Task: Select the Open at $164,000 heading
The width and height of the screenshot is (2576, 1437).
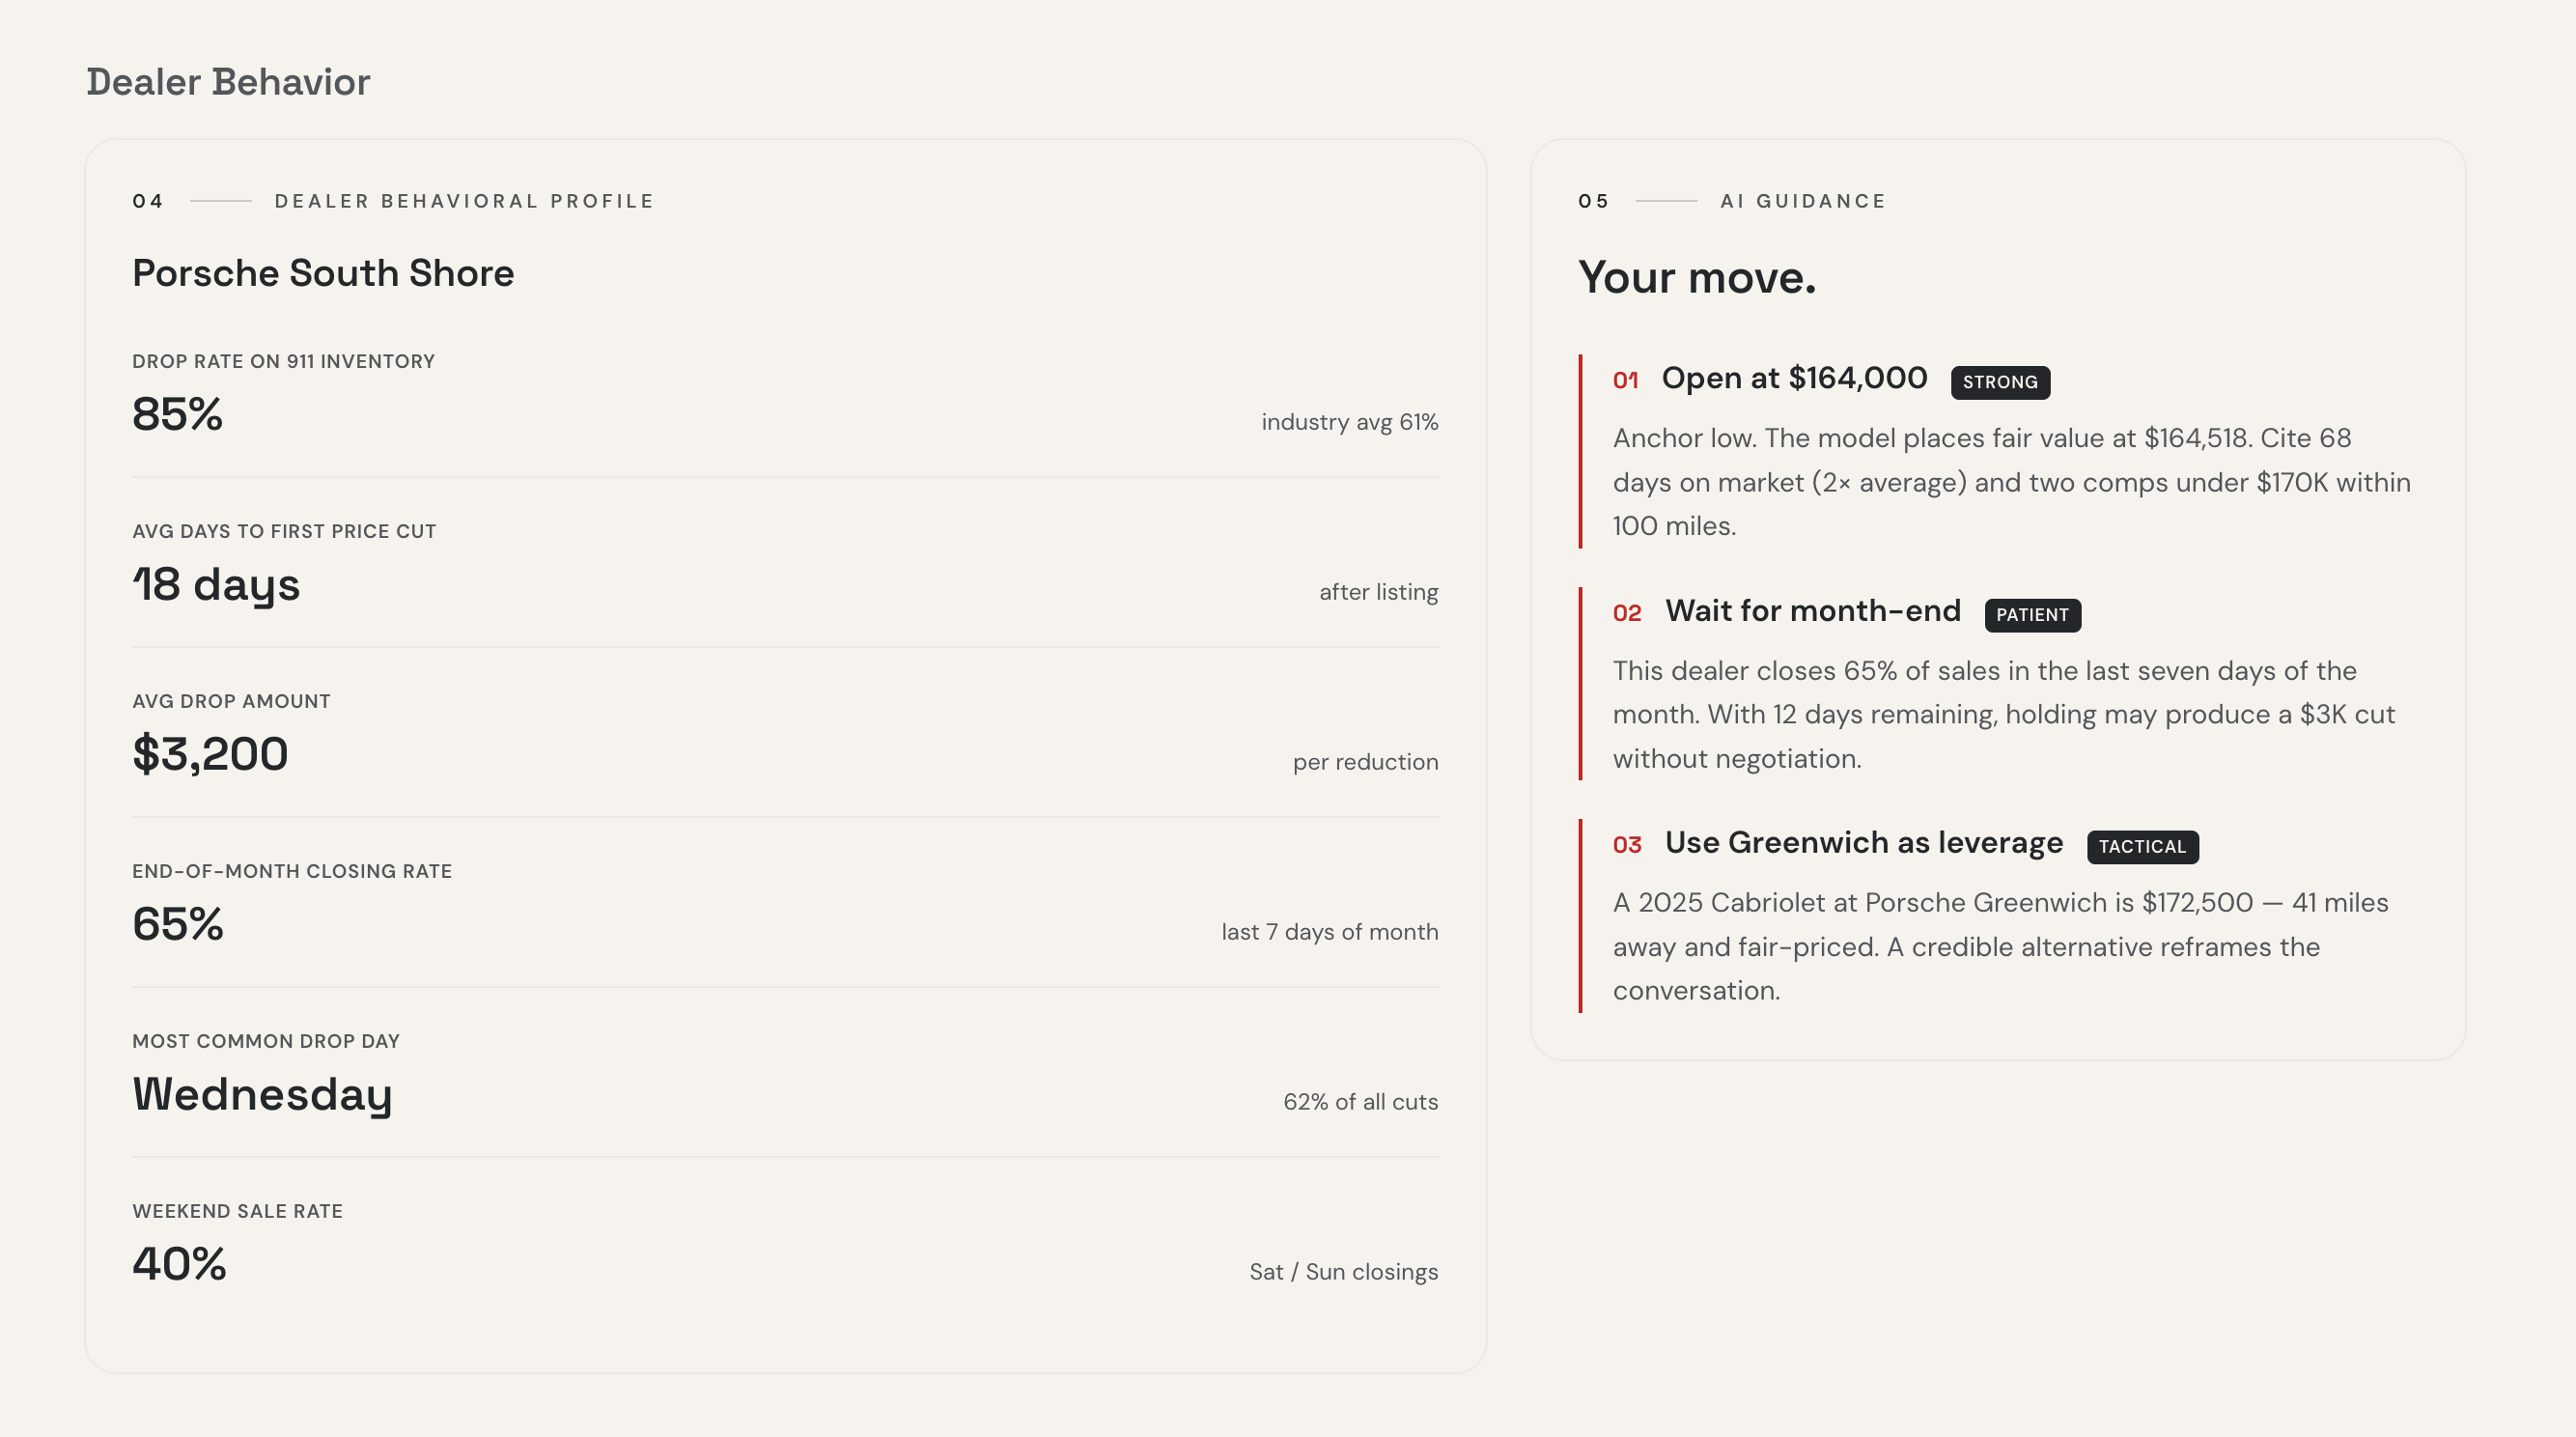Action: (x=1794, y=378)
